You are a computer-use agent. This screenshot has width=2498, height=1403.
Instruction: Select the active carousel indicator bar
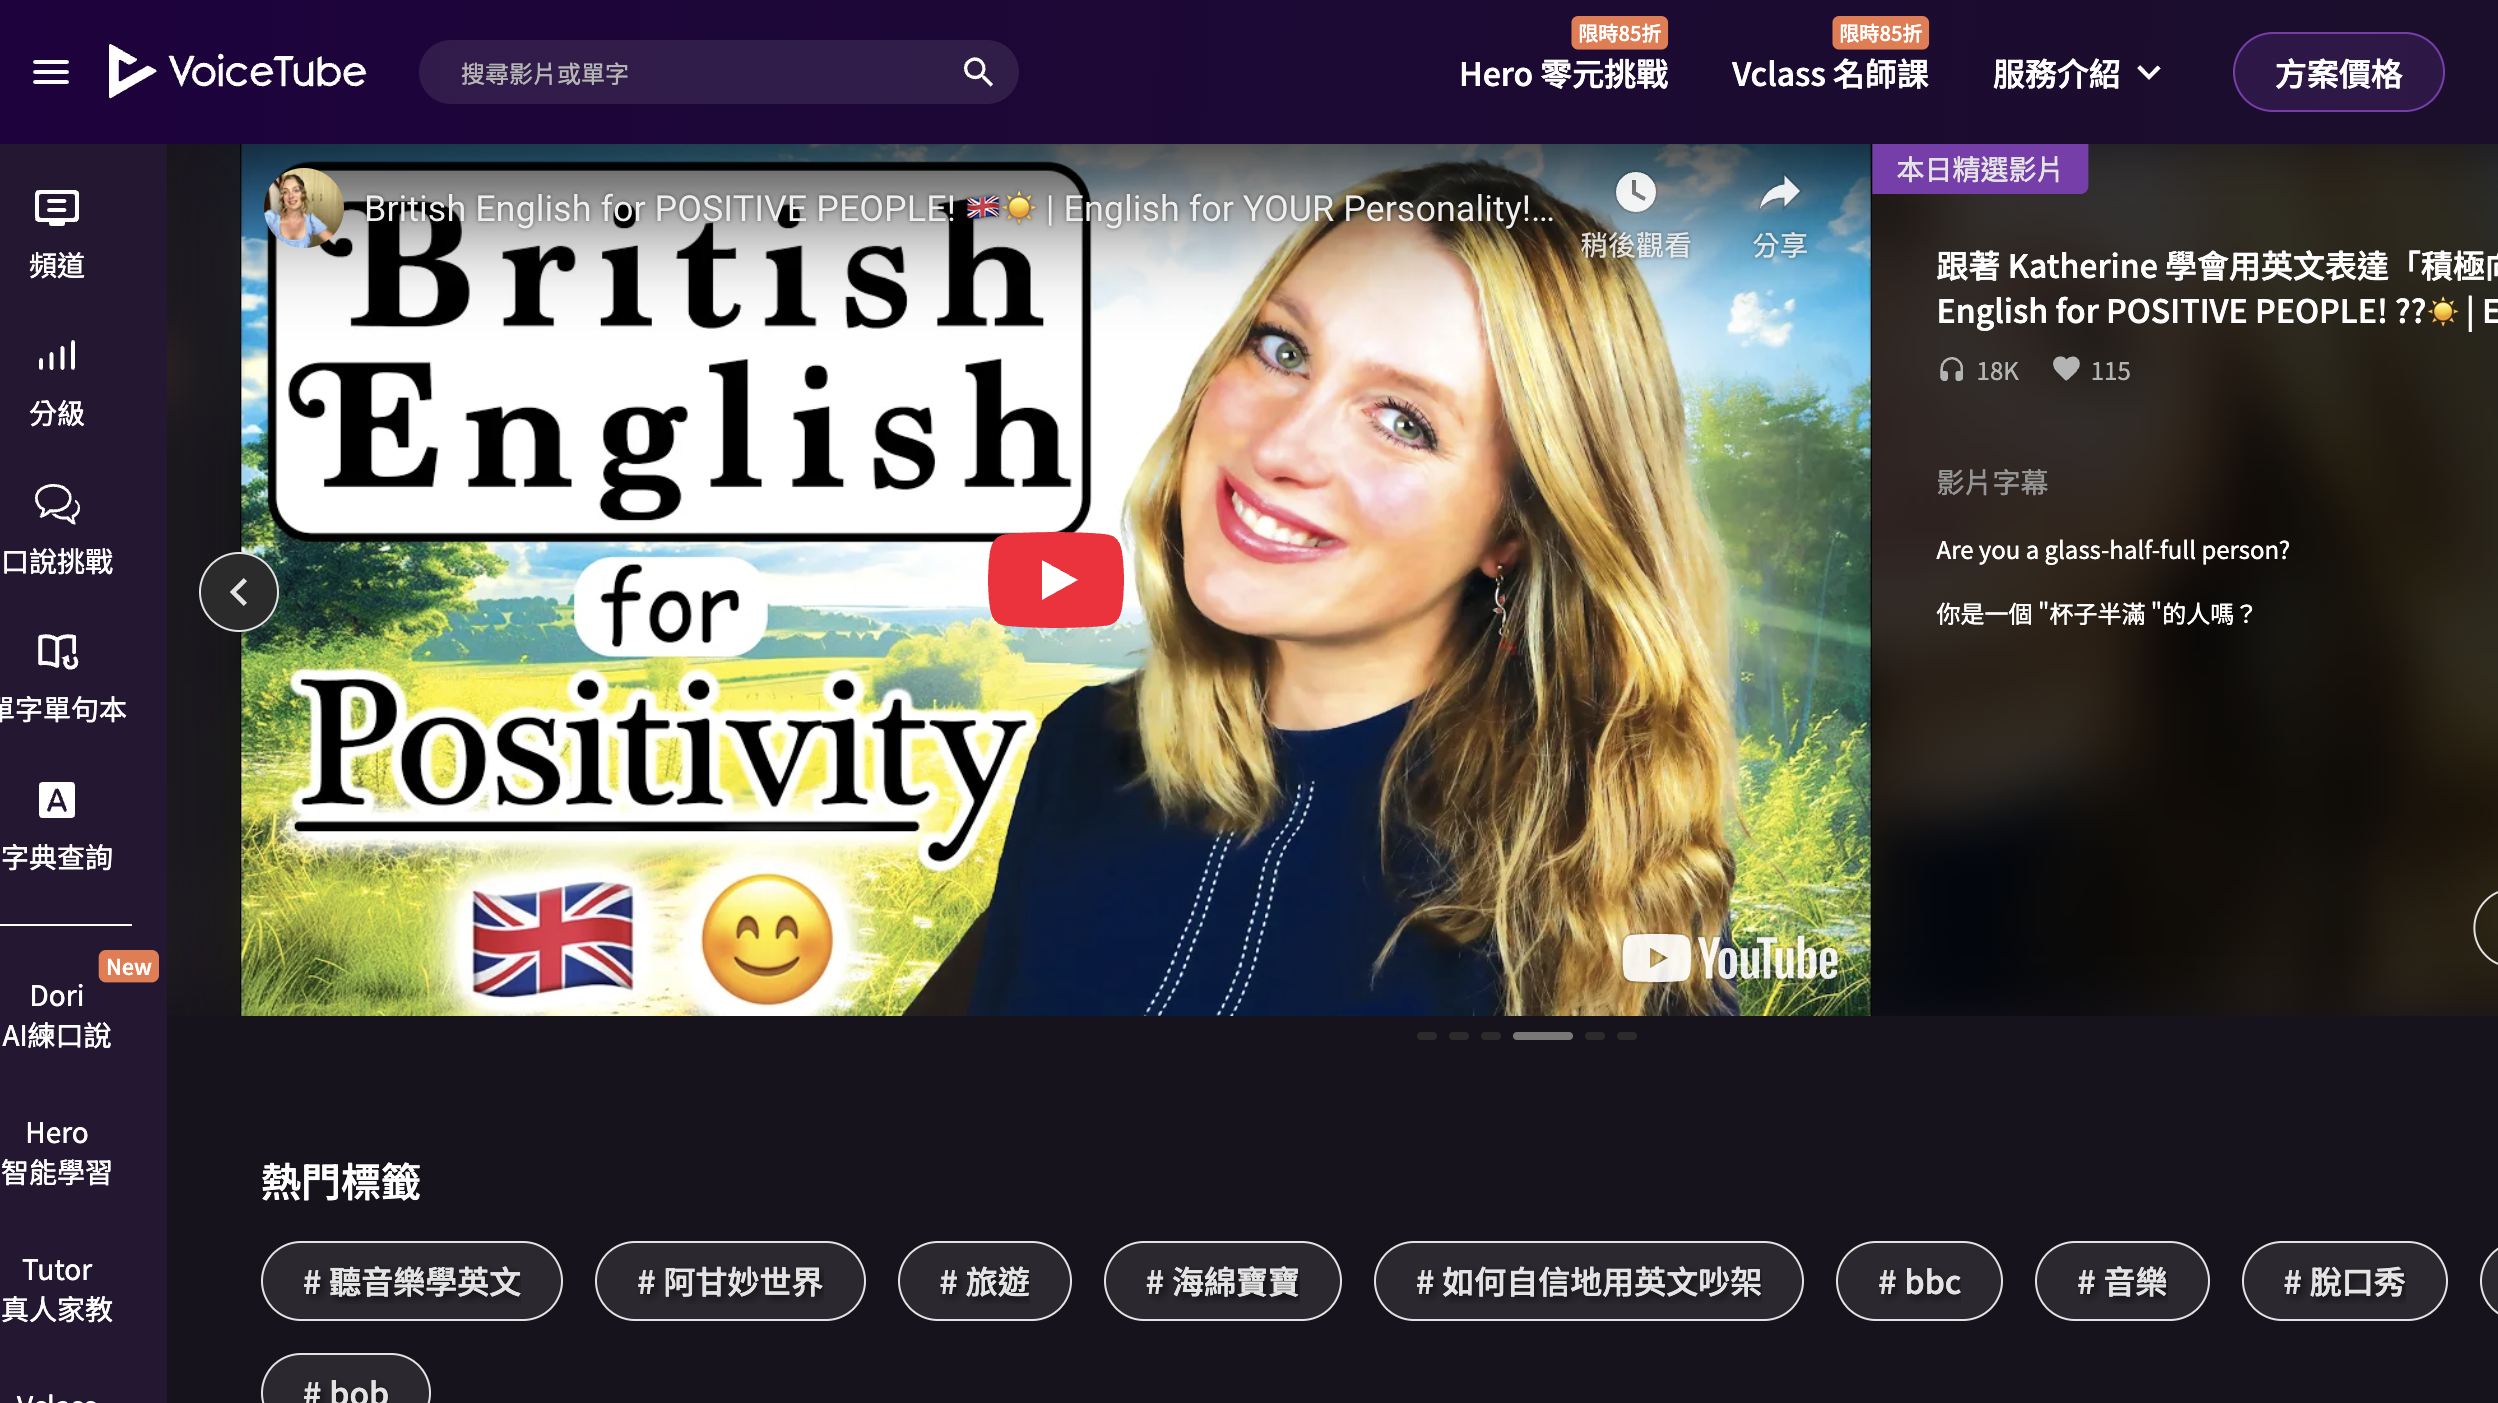(x=1542, y=1036)
